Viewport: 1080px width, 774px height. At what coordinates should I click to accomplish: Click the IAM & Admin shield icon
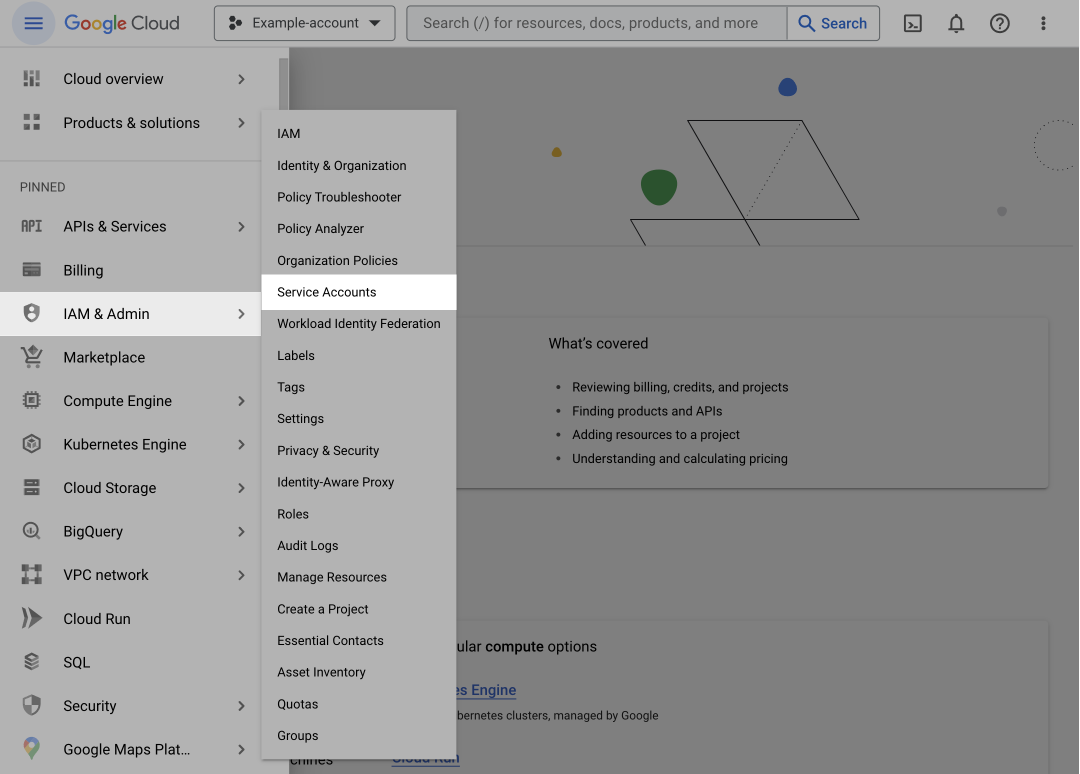tap(32, 313)
